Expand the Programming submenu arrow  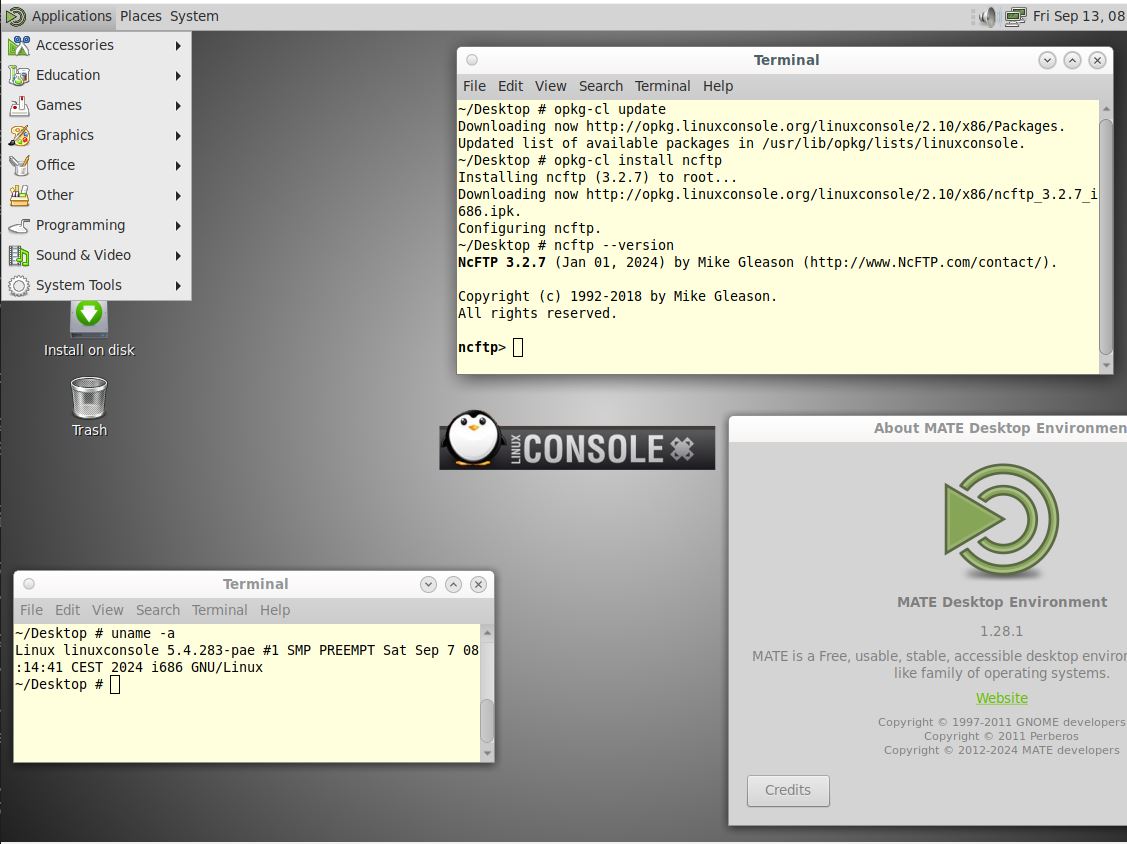pos(178,226)
